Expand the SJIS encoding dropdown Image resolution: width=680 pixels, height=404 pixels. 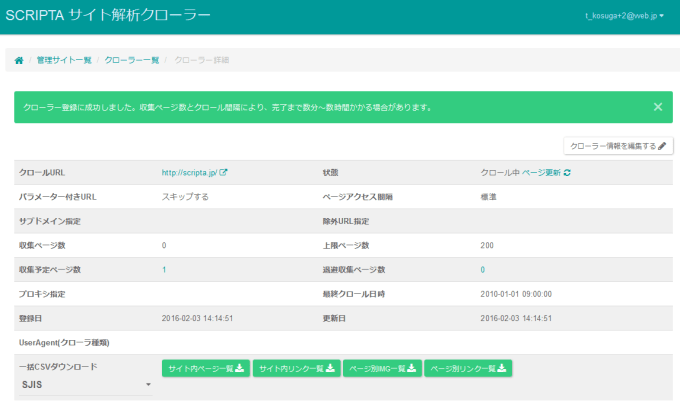coord(85,384)
